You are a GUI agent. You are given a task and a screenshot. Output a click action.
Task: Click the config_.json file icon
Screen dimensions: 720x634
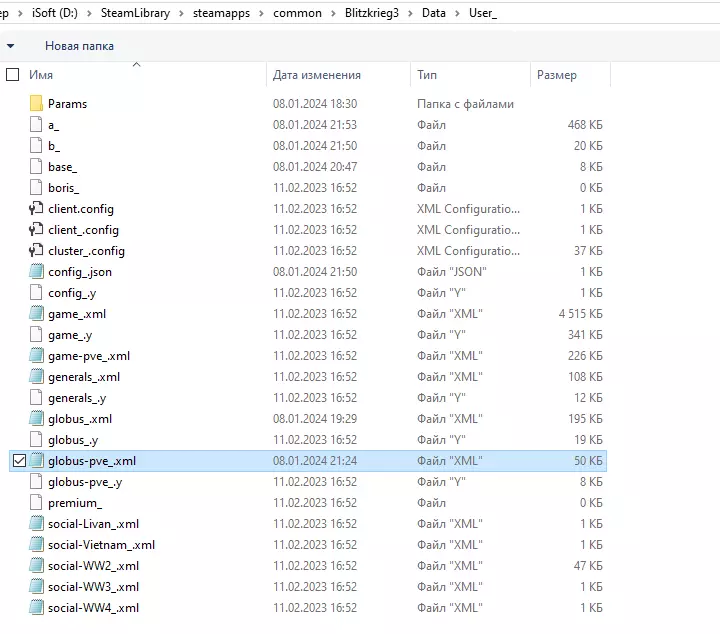tap(36, 271)
